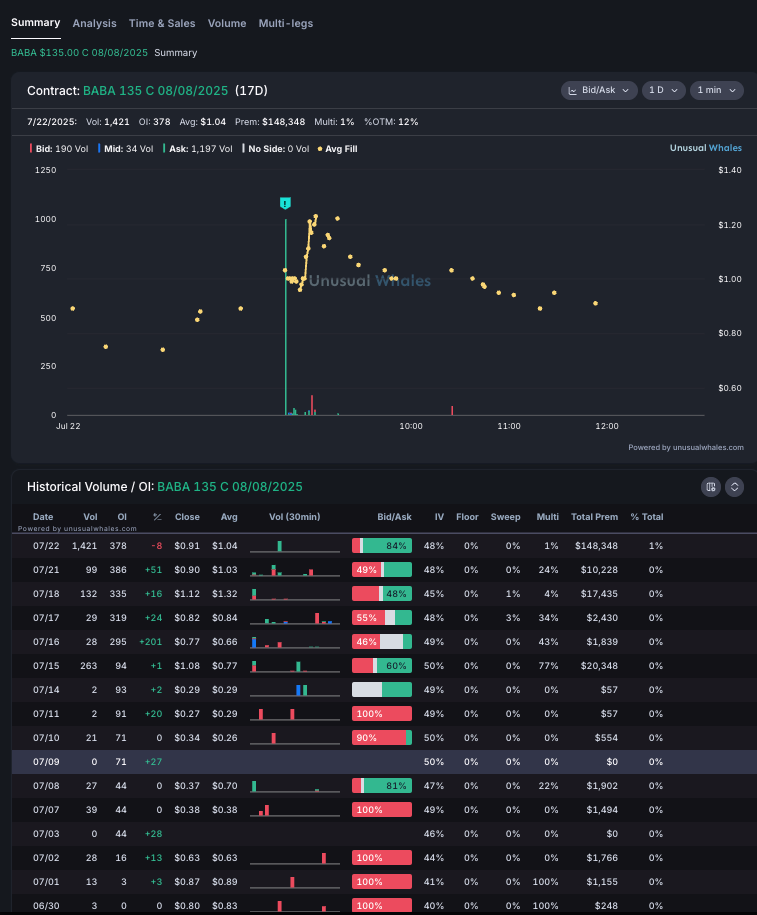Image resolution: width=757 pixels, height=915 pixels.
Task: Click the 30min volume sparkline for 07/17
Action: (295, 617)
